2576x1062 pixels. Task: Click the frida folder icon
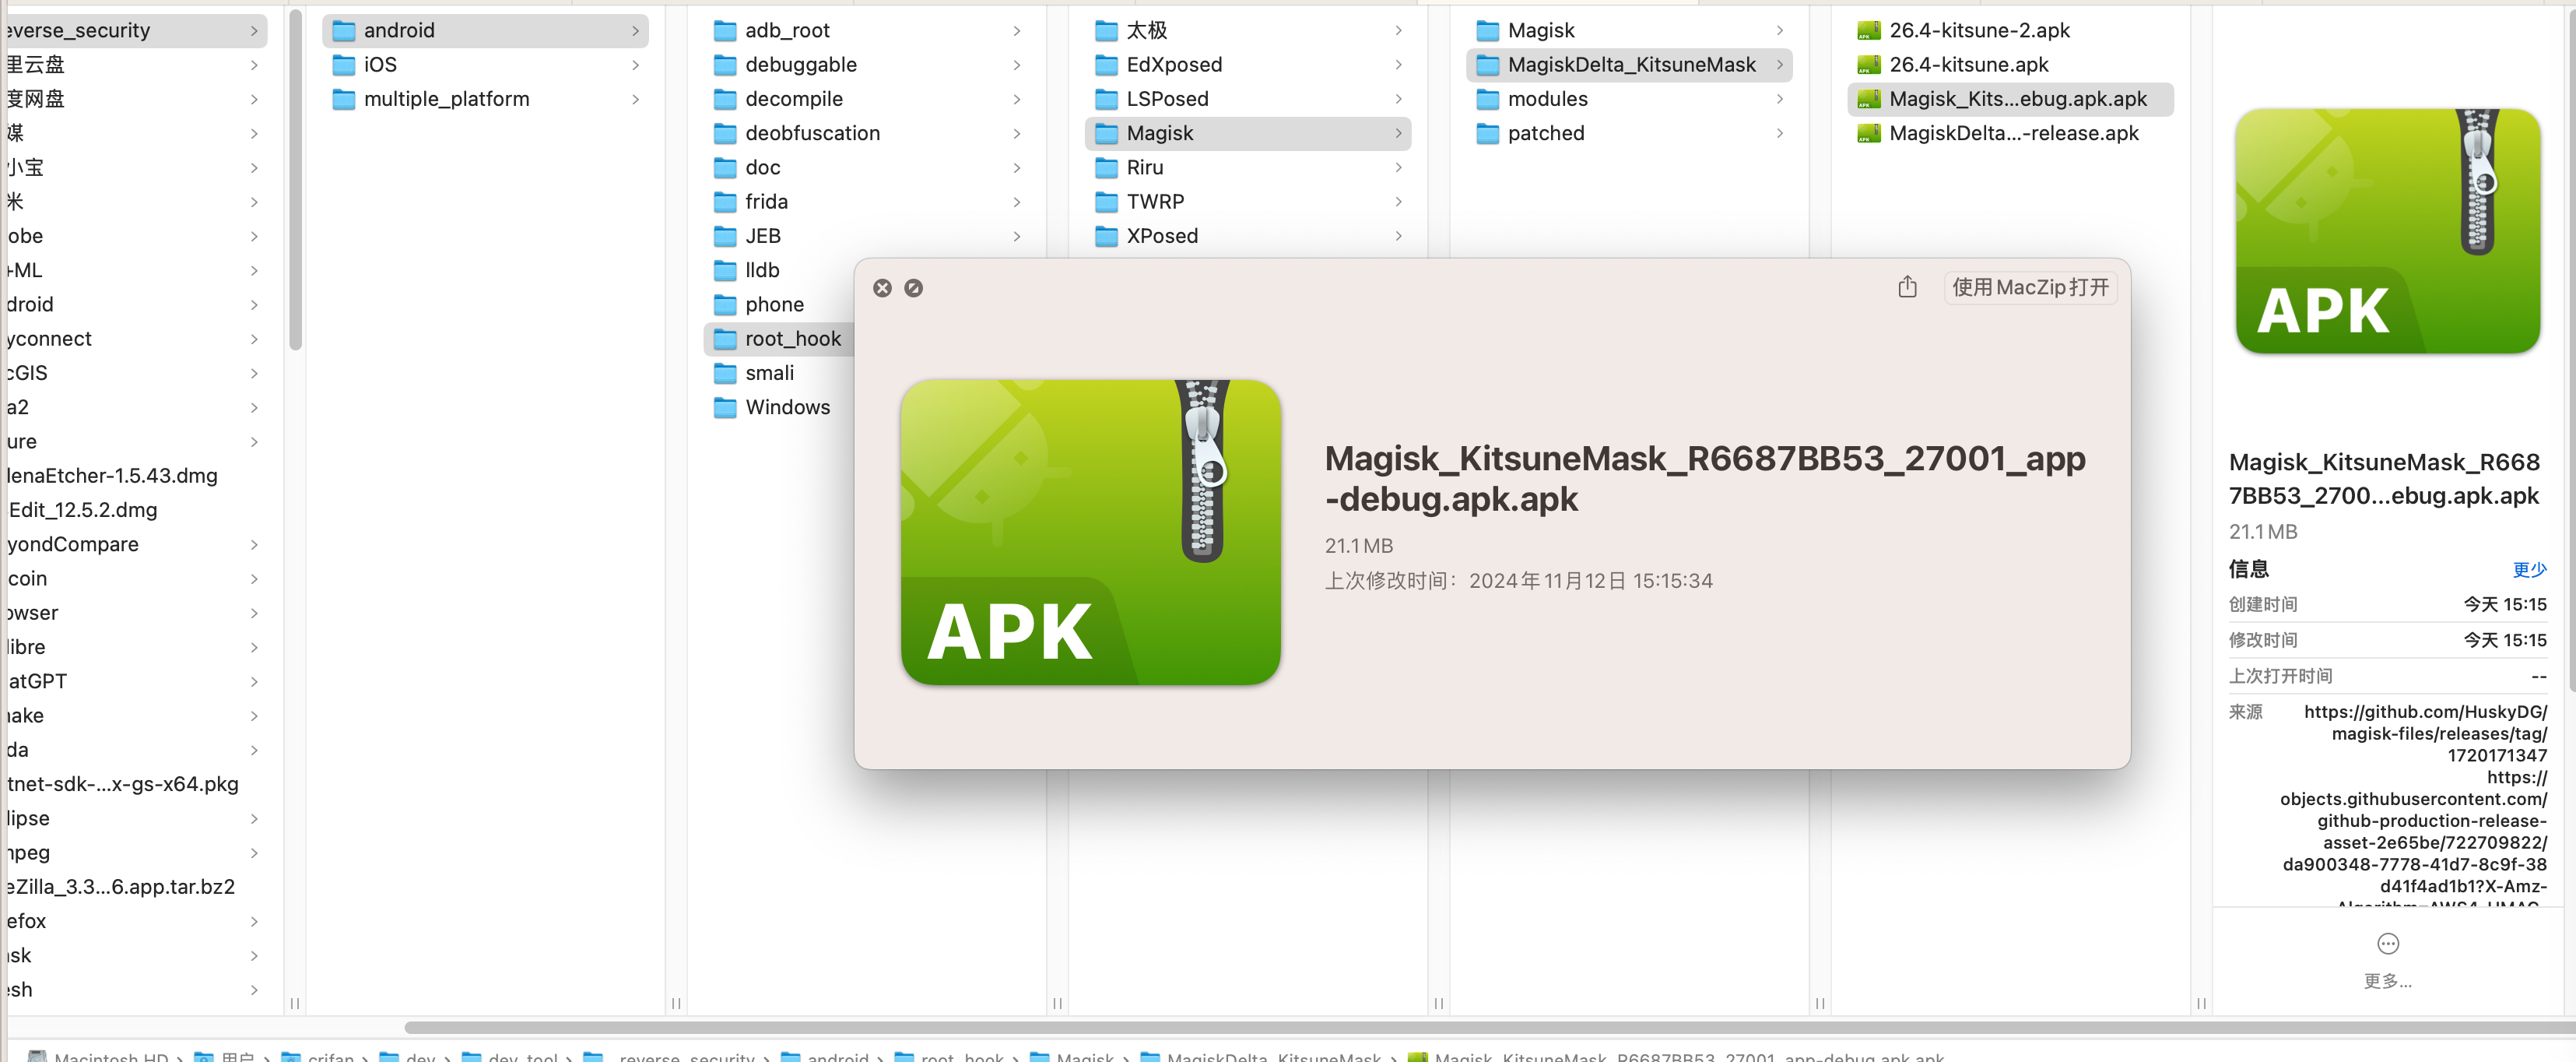(725, 202)
